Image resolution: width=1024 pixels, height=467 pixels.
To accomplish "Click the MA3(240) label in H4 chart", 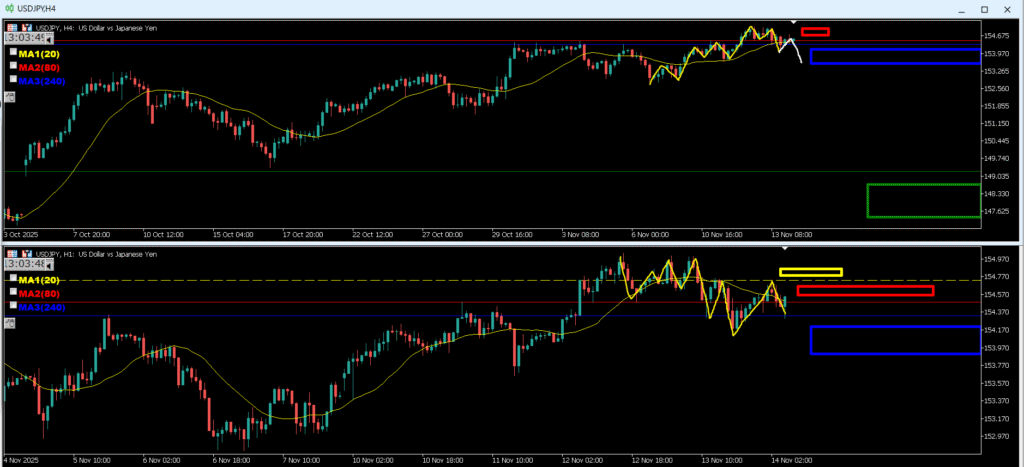I will tap(42, 80).
